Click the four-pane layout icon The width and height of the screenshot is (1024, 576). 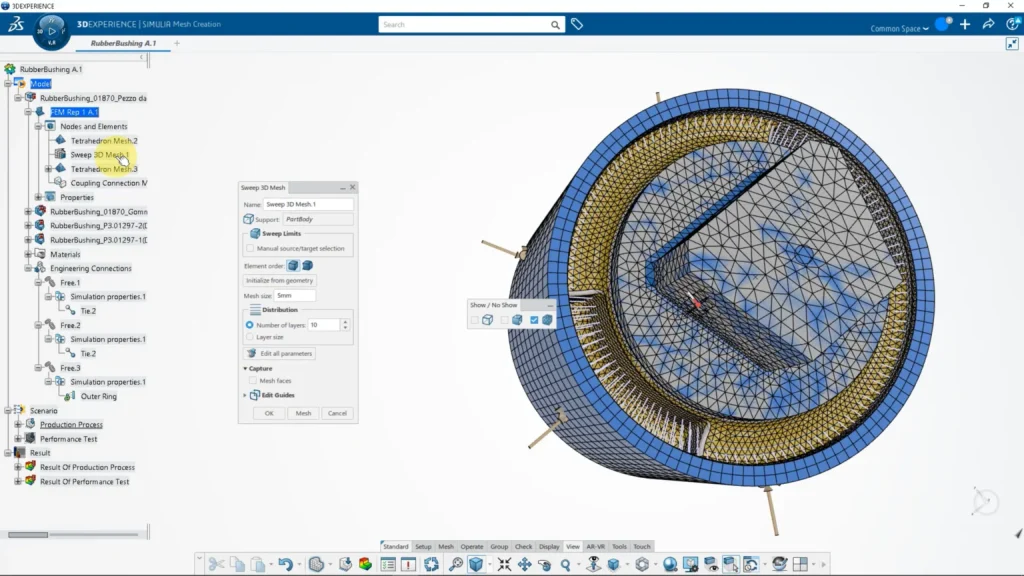800,564
